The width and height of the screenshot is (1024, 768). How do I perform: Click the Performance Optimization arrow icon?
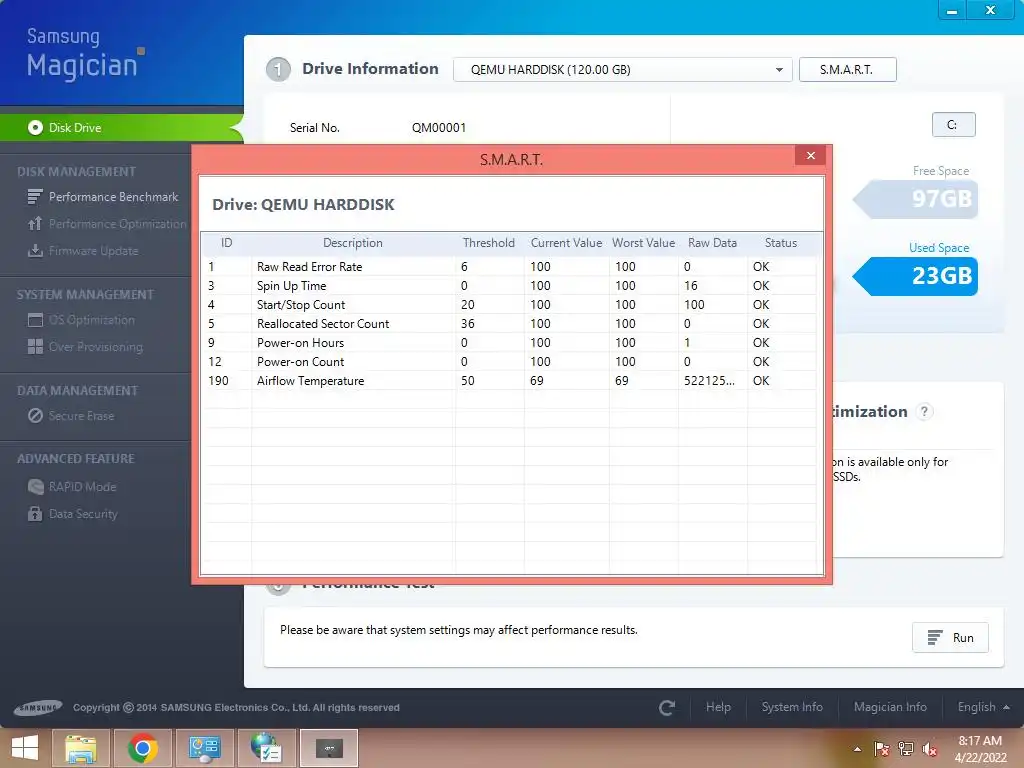coord(35,224)
